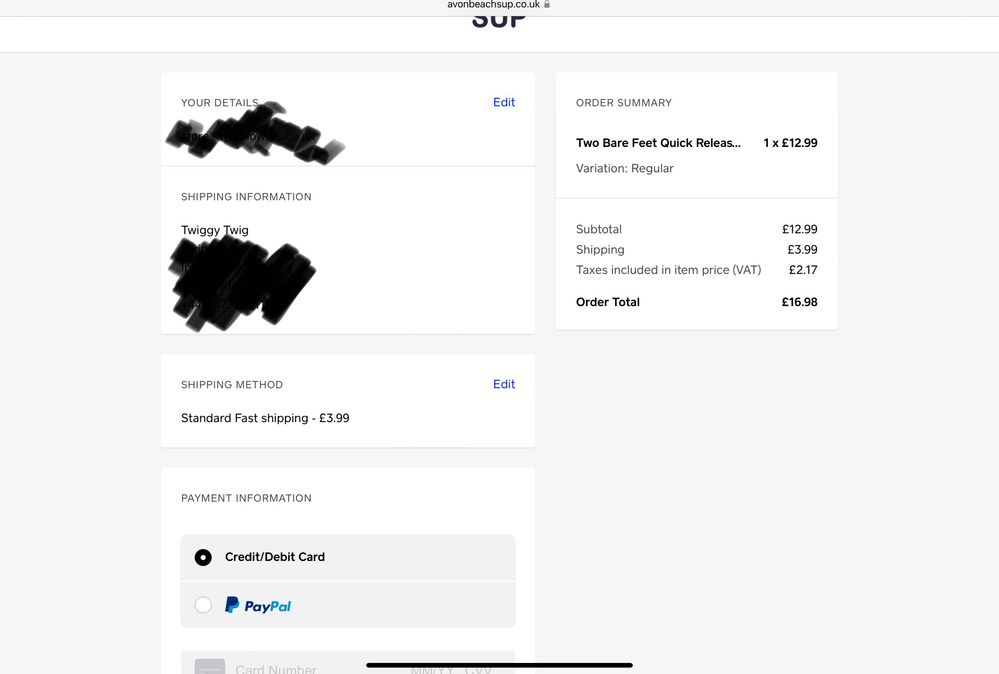999x674 pixels.
Task: Select the PayPal radio button
Action: tap(203, 605)
